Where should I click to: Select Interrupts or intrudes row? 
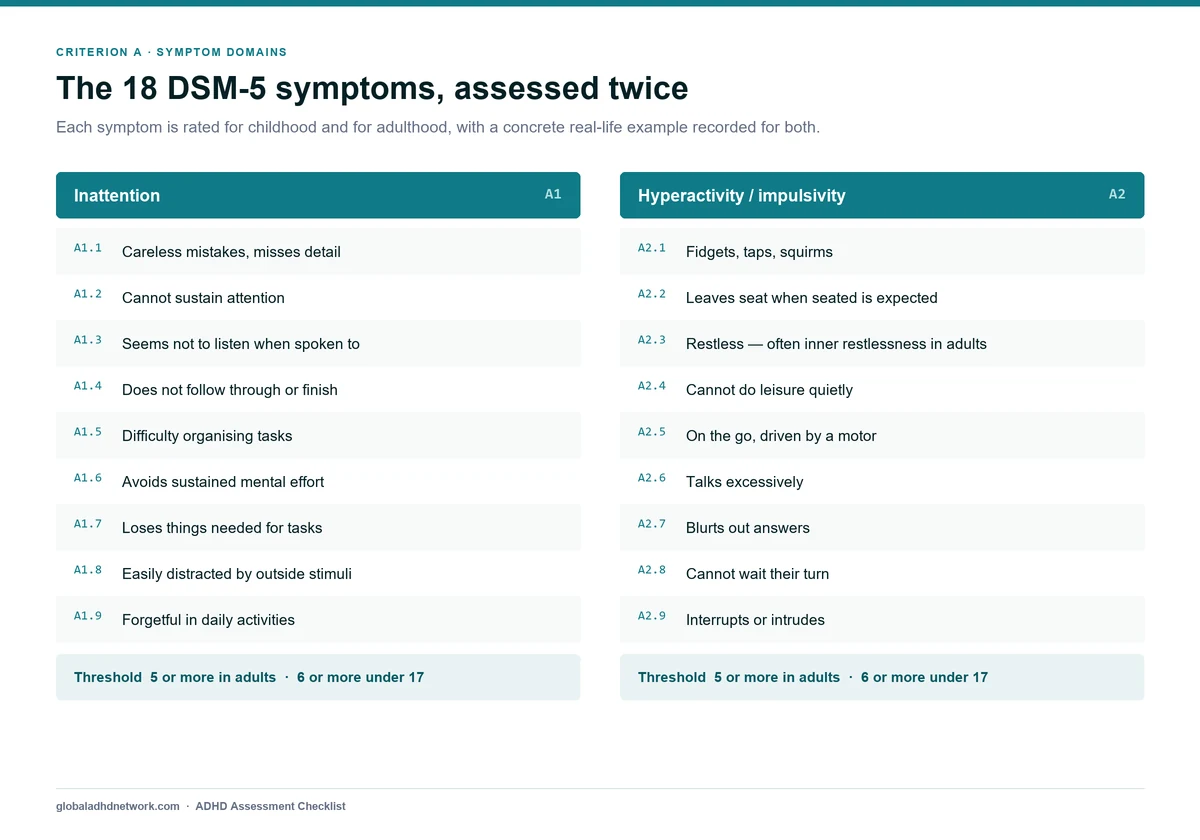882,619
